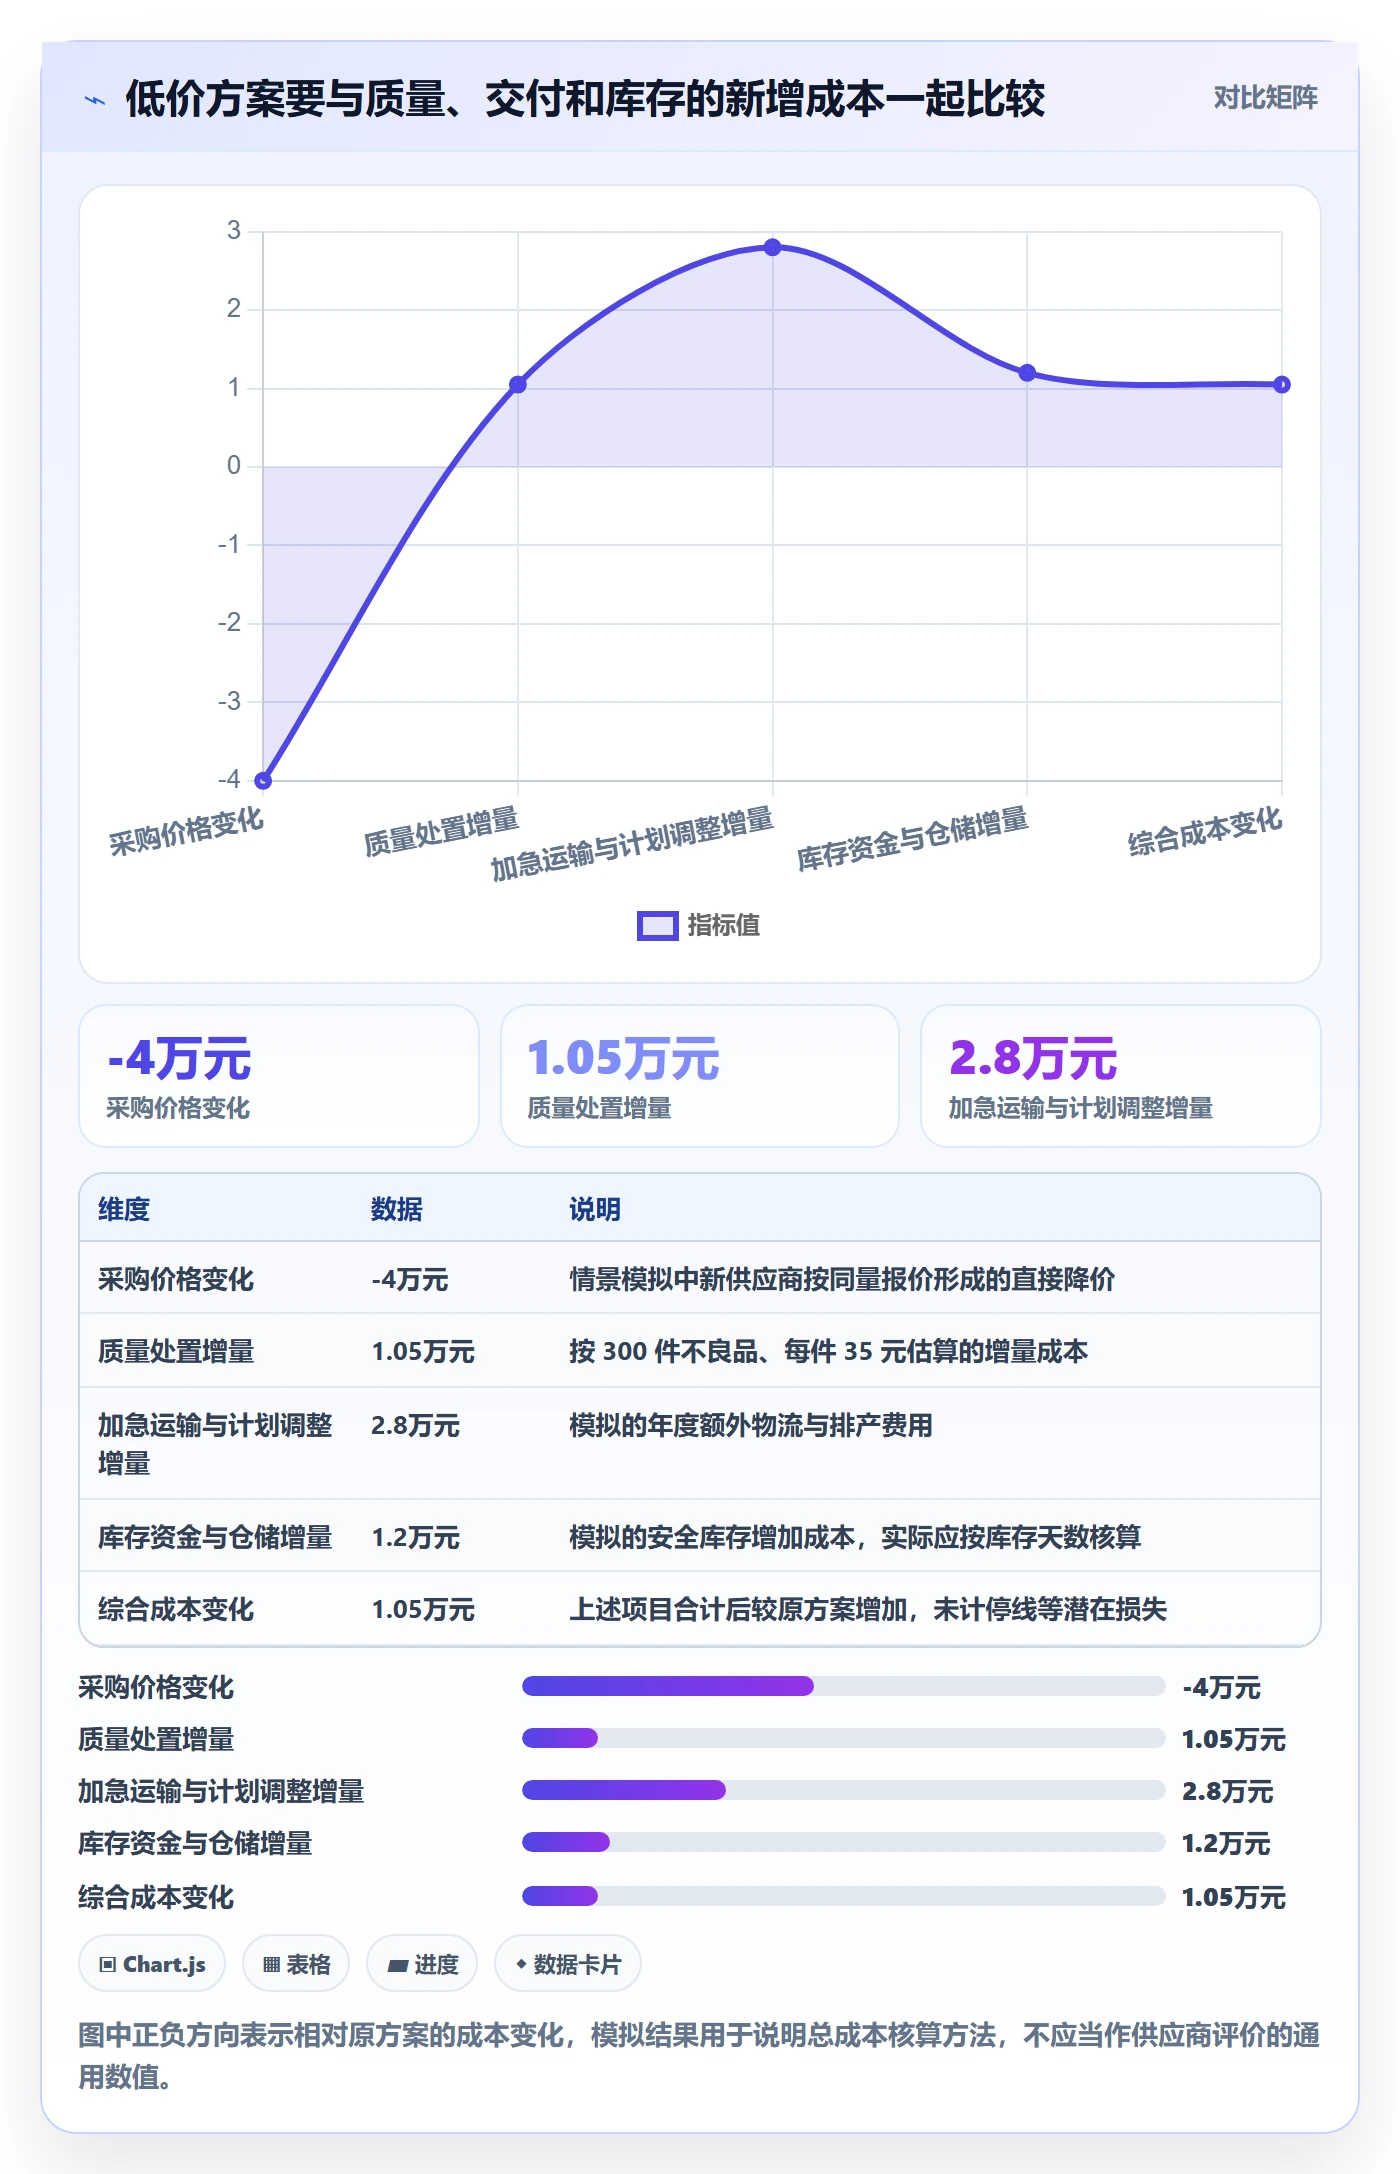Click the main title 低价方案要与质量

(x=585, y=99)
